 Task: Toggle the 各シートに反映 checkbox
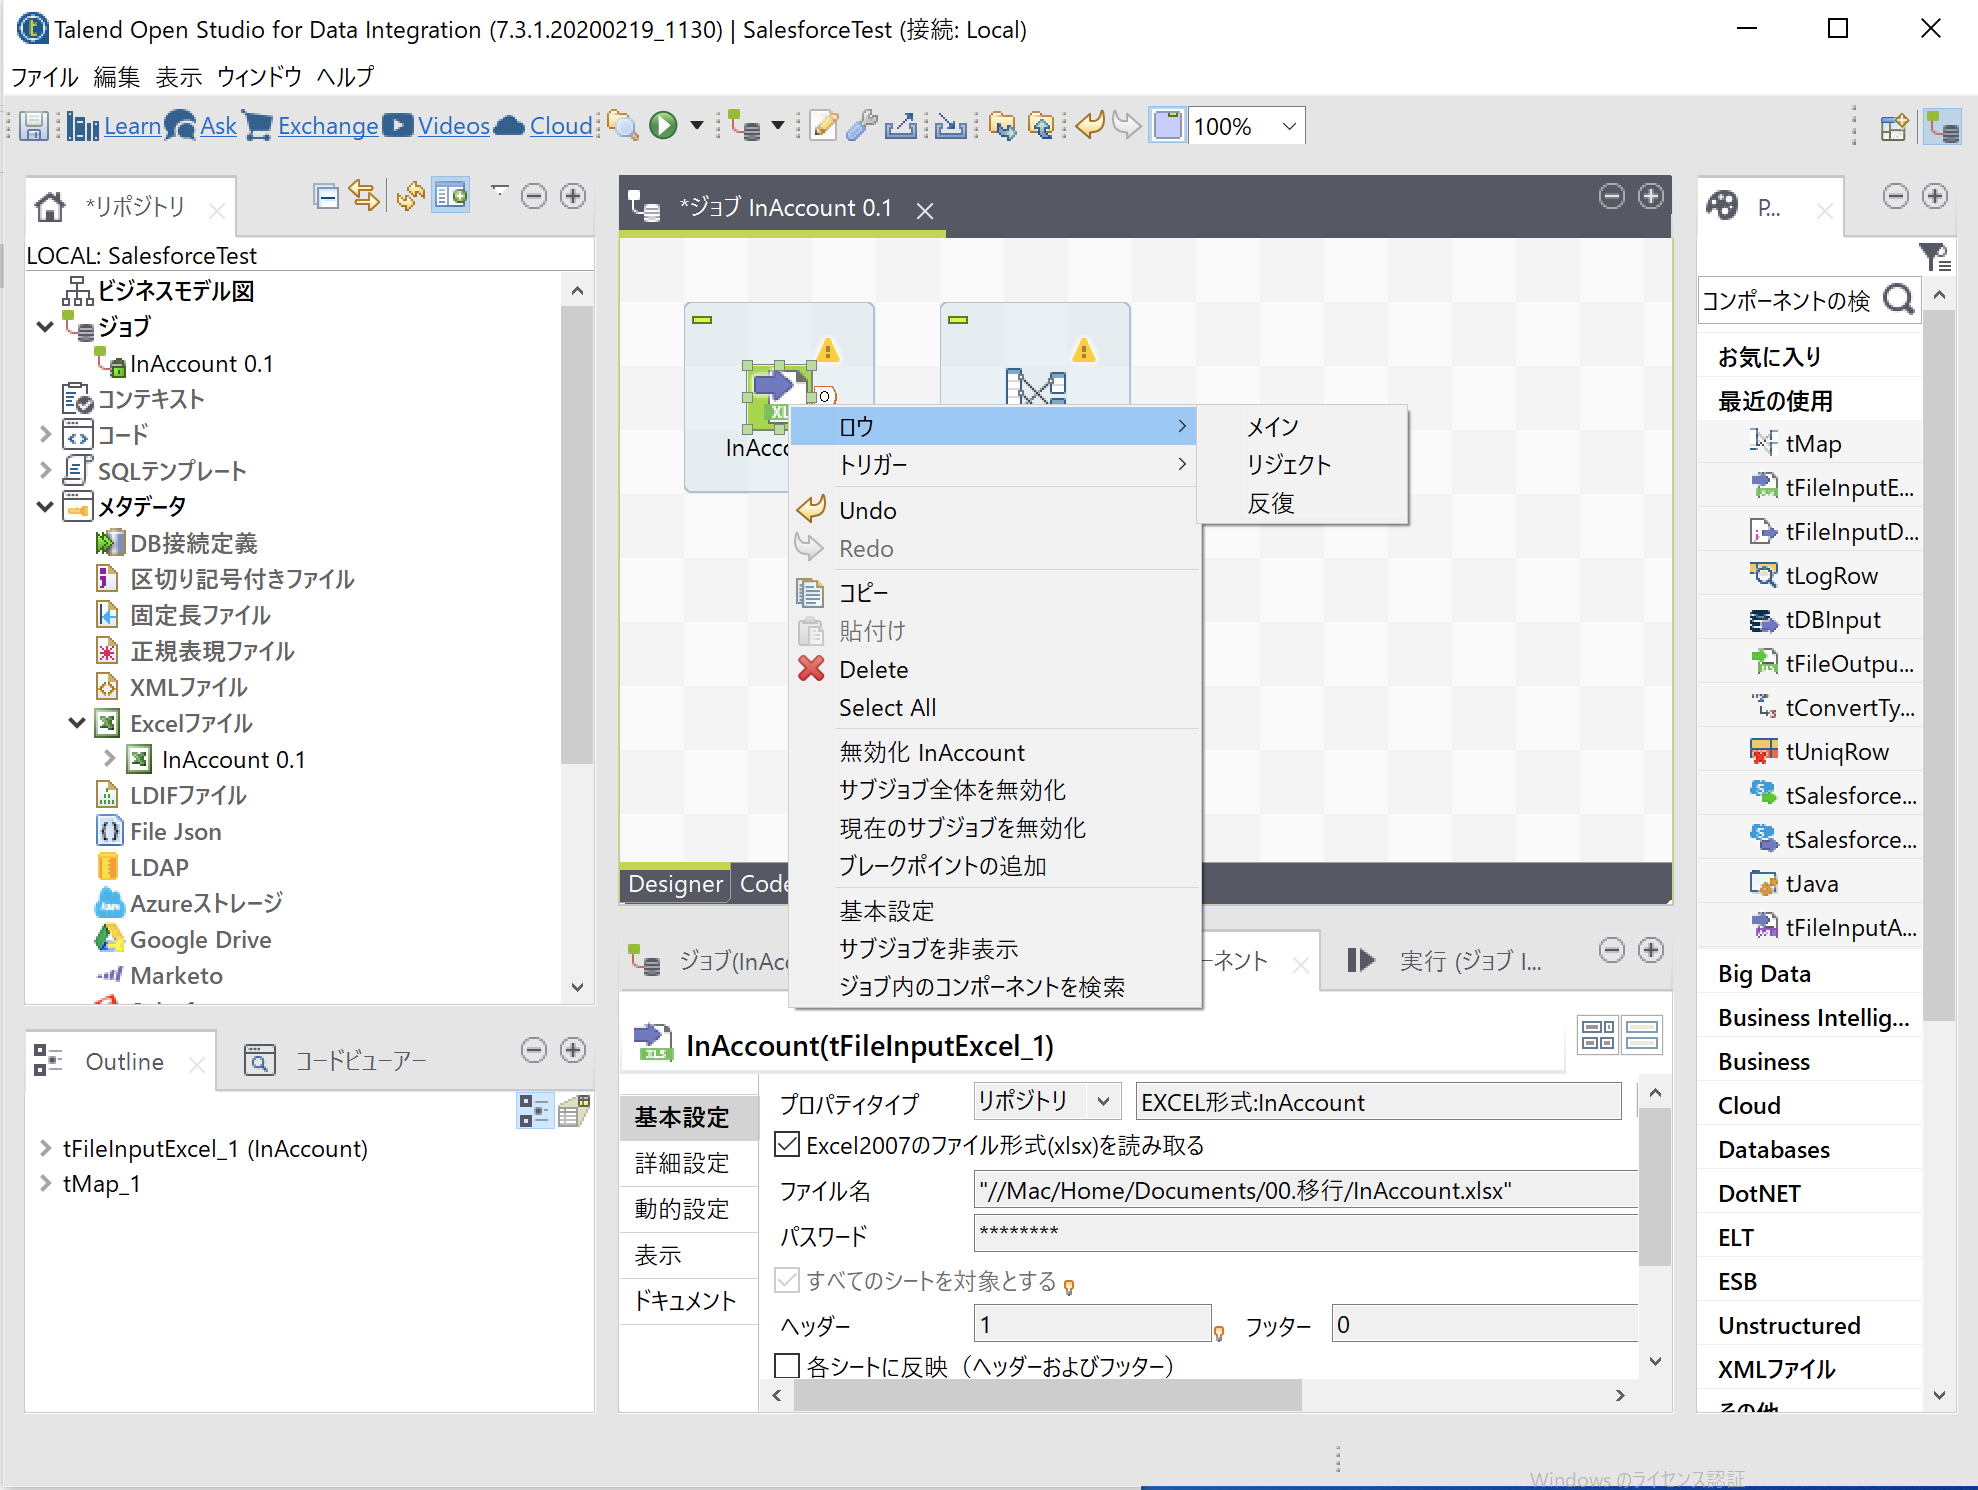(x=787, y=1364)
